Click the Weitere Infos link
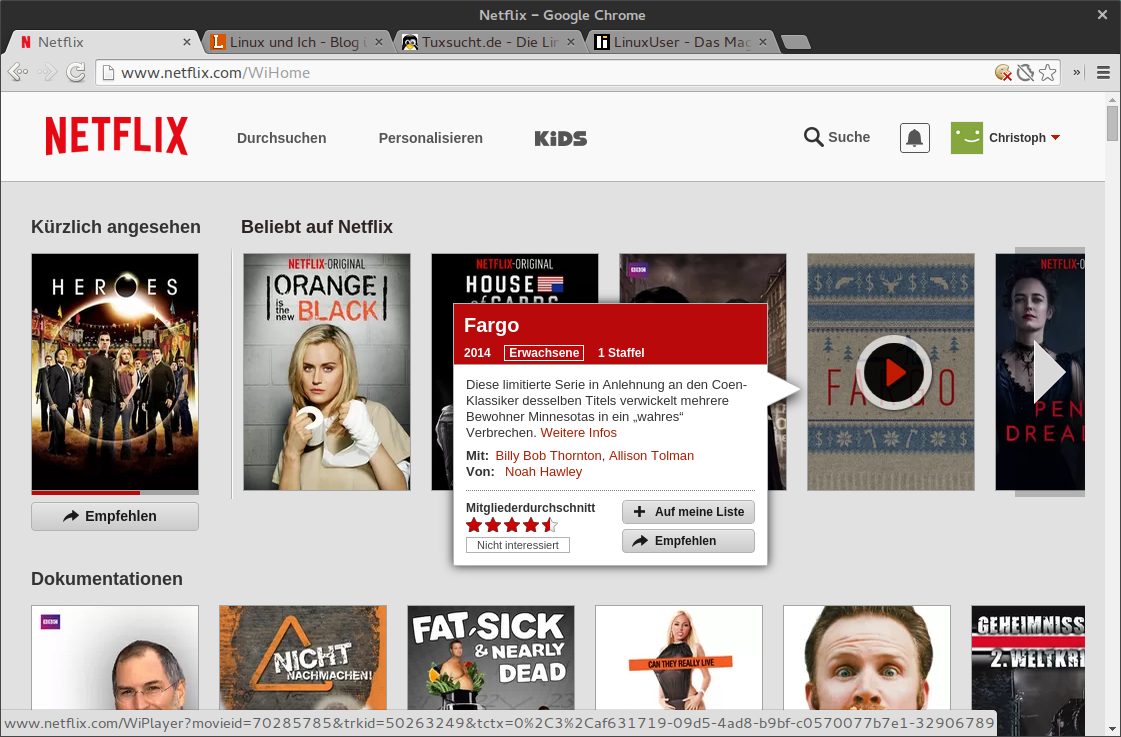The width and height of the screenshot is (1121, 737). pyautogui.click(x=578, y=433)
